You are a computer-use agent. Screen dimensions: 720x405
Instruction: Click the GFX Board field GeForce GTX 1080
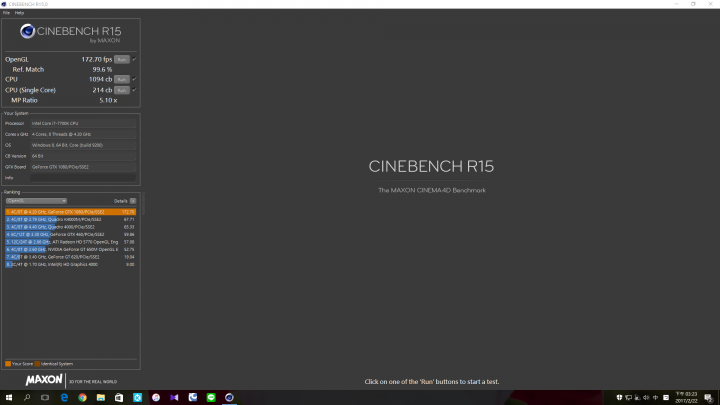83,167
